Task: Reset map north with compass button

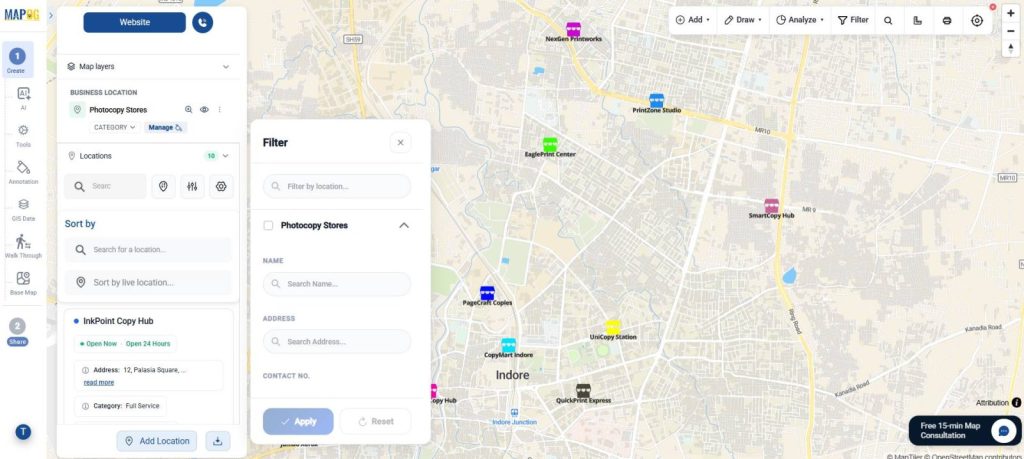Action: [x=1011, y=48]
